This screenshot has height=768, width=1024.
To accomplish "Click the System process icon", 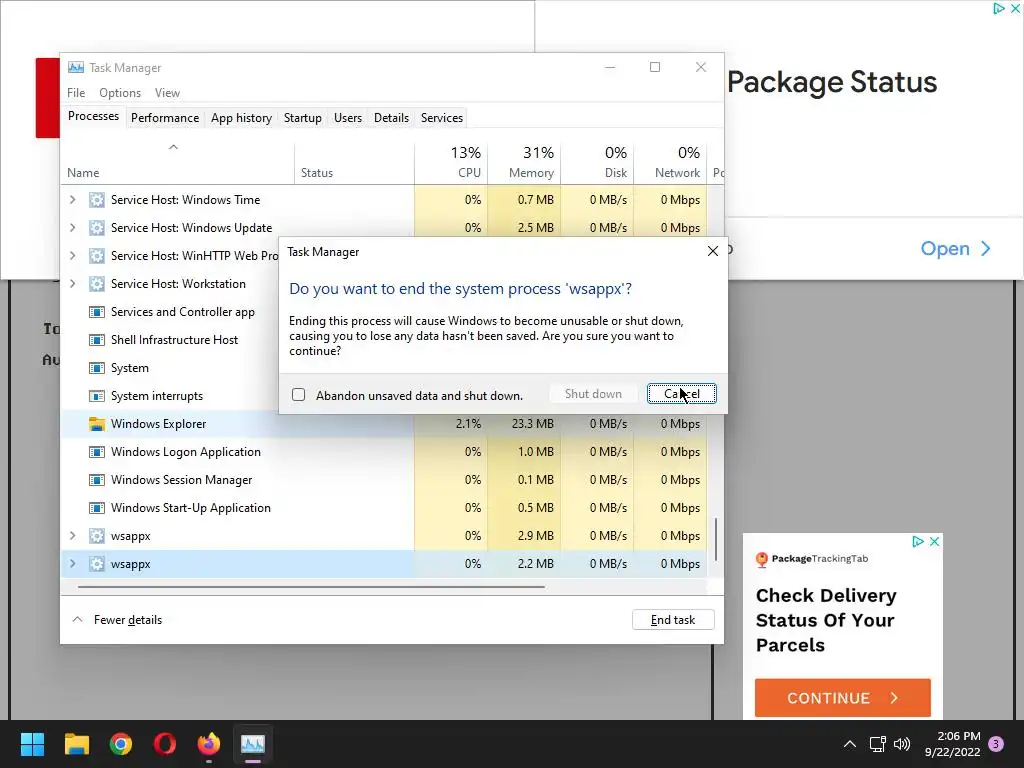I will point(97,368).
